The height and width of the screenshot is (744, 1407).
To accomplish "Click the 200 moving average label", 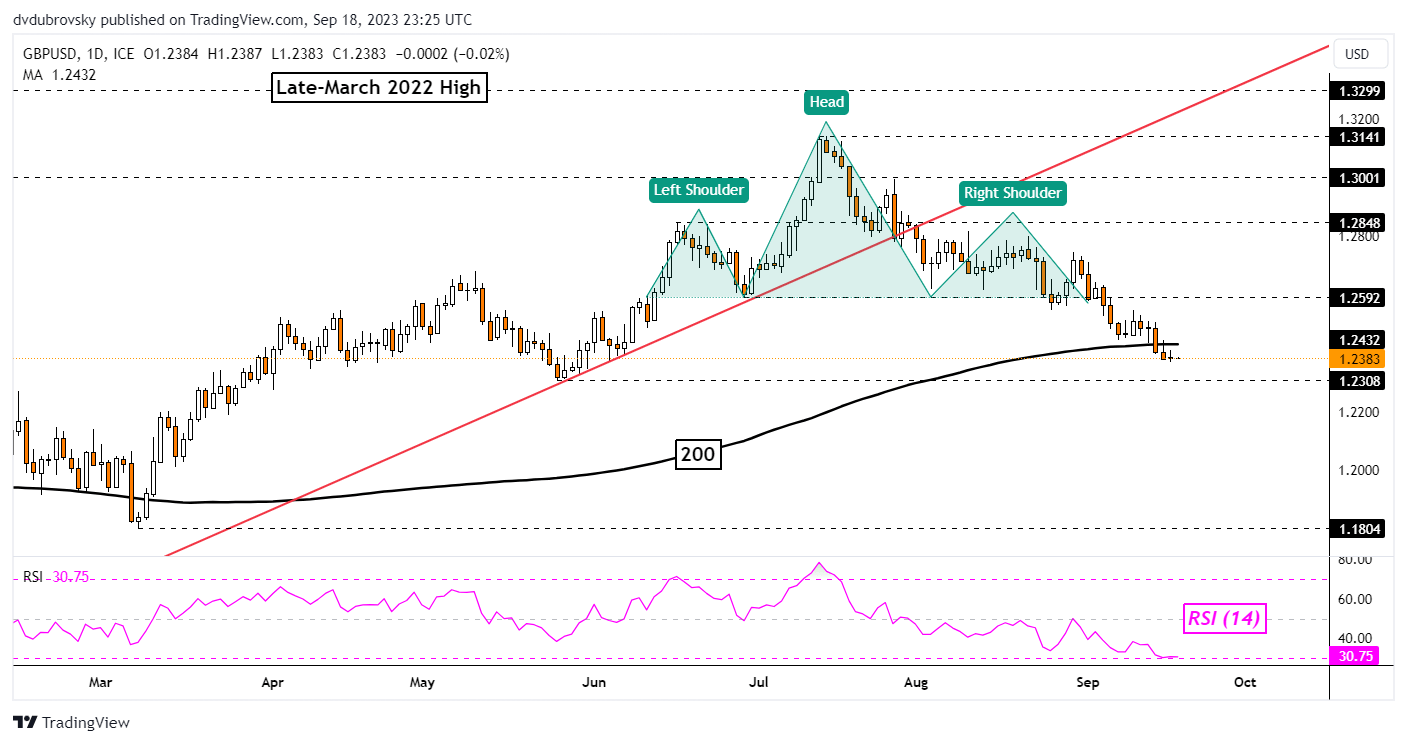I will [x=697, y=454].
